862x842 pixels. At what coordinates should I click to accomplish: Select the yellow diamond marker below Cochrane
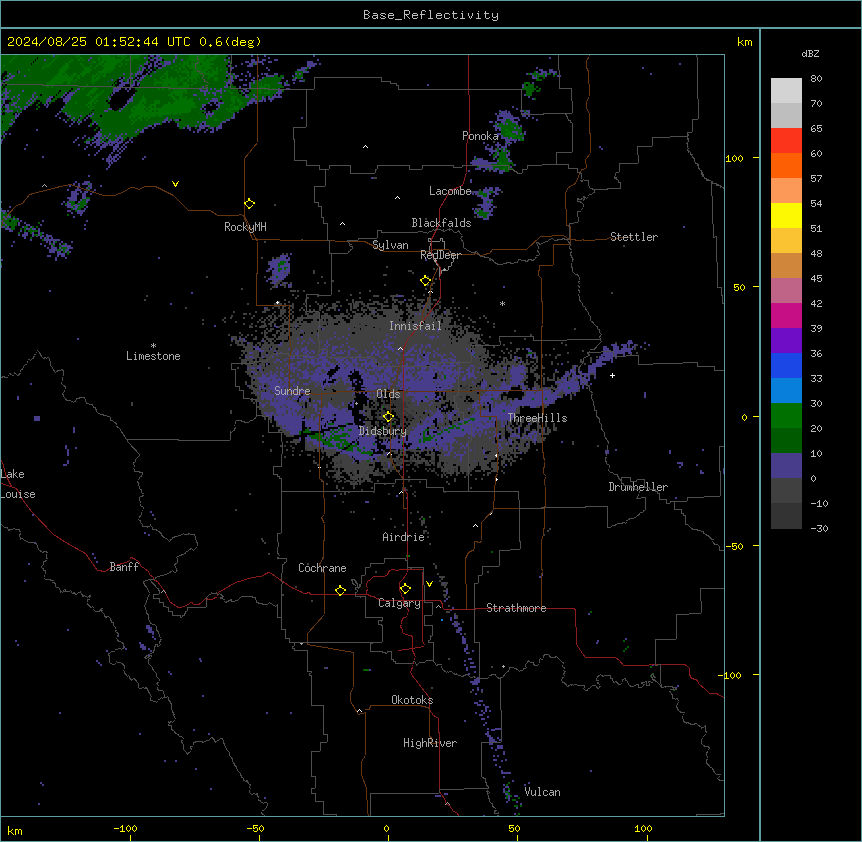[x=340, y=590]
